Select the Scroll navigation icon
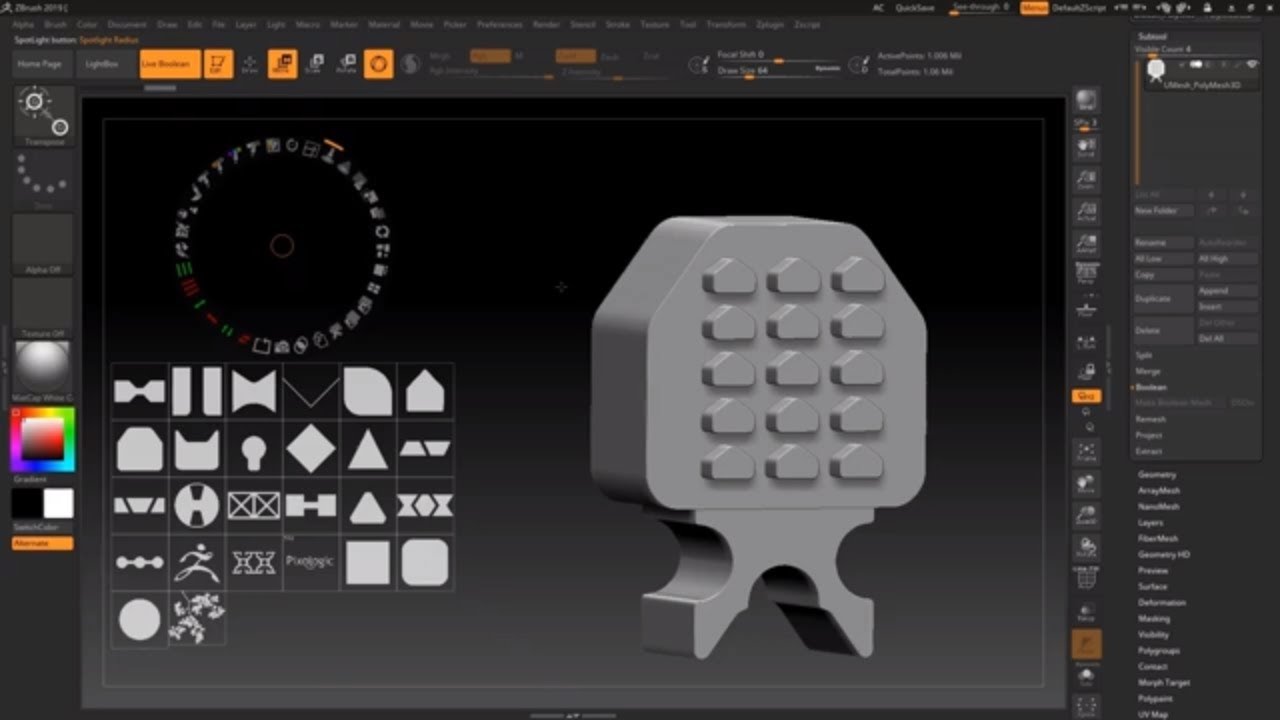The width and height of the screenshot is (1280, 720). pyautogui.click(x=1086, y=148)
